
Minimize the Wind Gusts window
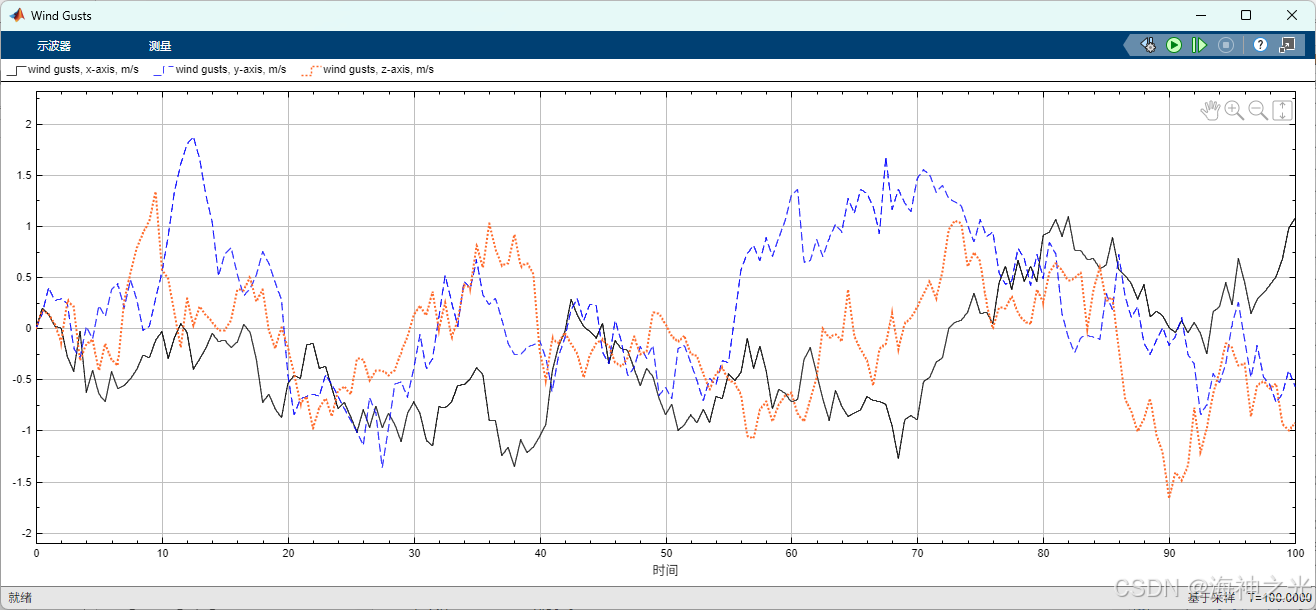coord(1200,15)
